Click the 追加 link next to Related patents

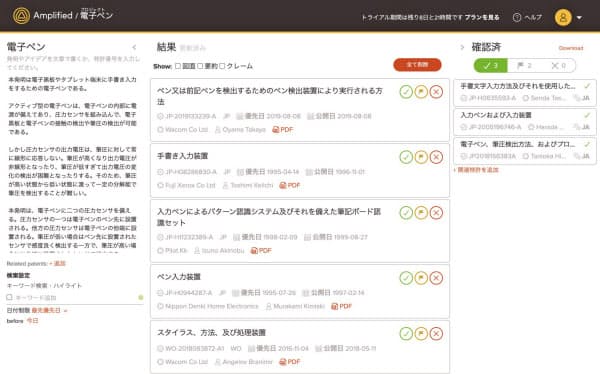click(57, 264)
